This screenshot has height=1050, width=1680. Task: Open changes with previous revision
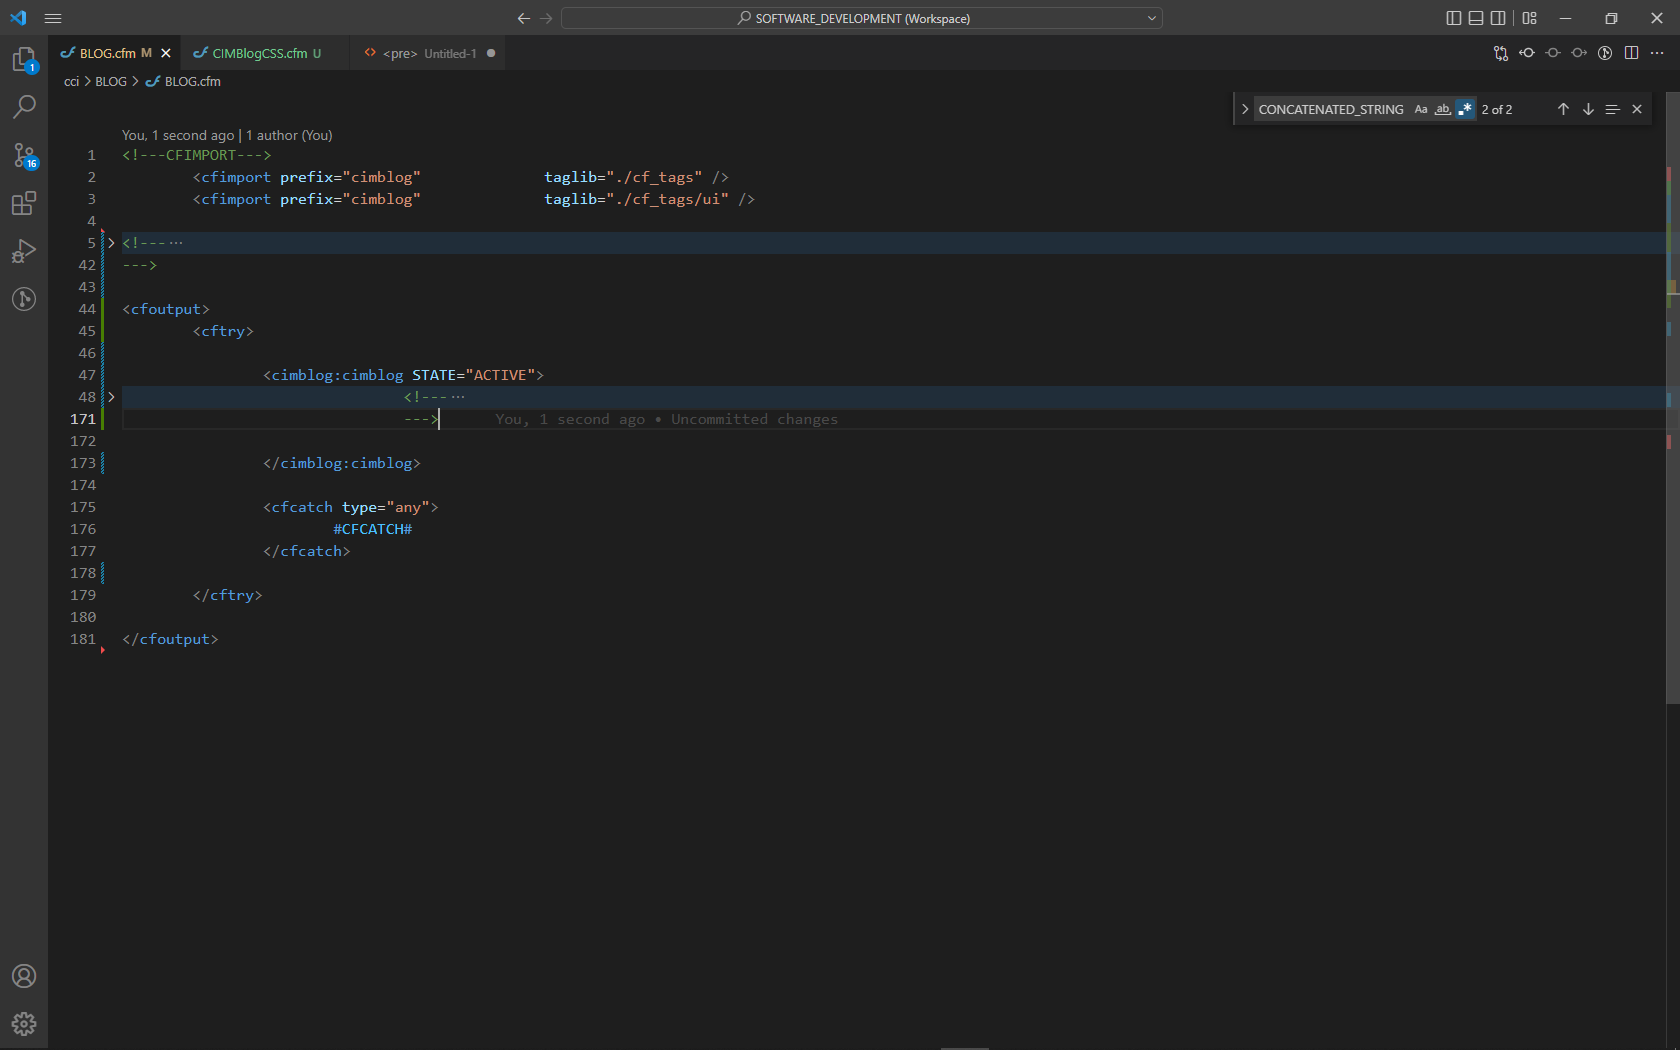(x=1527, y=53)
